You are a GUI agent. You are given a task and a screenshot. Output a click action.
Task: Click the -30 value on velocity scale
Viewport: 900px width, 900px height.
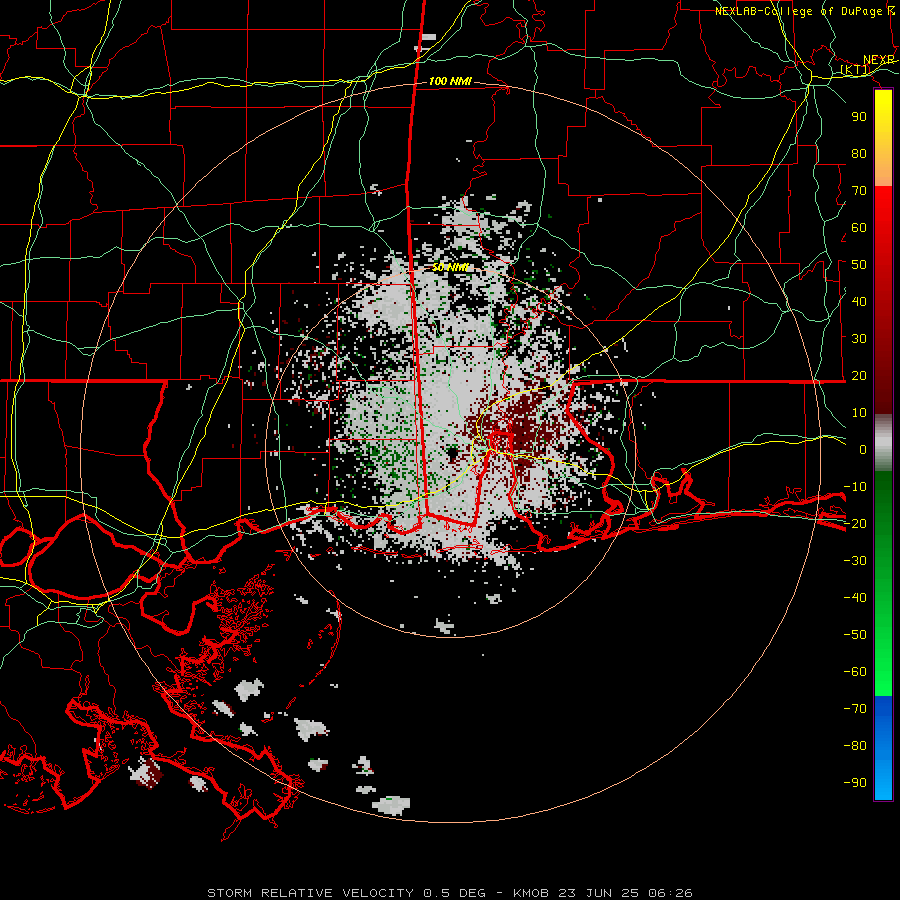pyautogui.click(x=855, y=561)
